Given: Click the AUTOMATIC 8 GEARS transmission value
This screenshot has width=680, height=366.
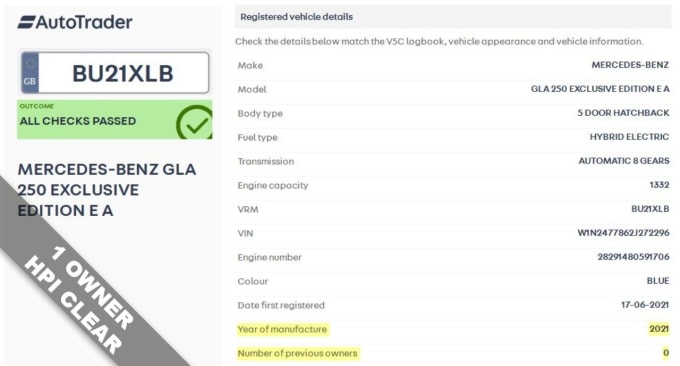Looking at the screenshot, I should click(624, 161).
